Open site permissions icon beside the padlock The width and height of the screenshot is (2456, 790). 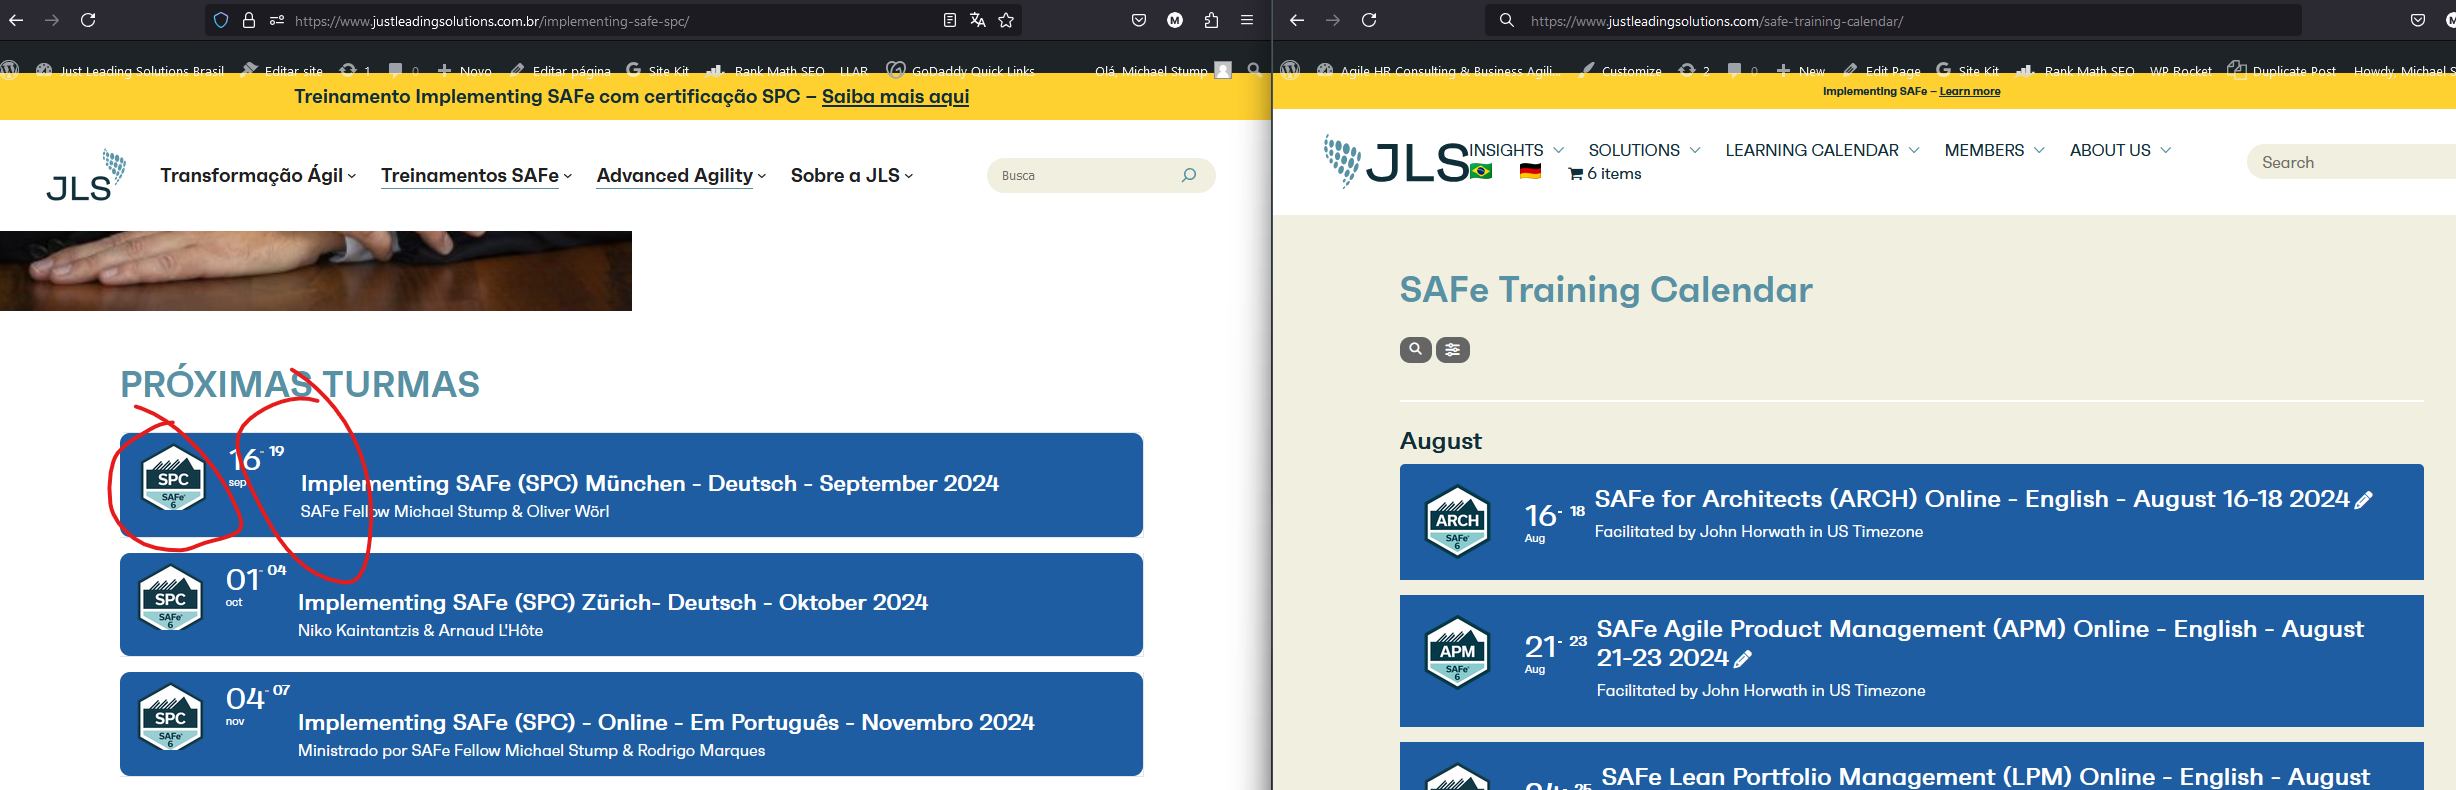277,20
